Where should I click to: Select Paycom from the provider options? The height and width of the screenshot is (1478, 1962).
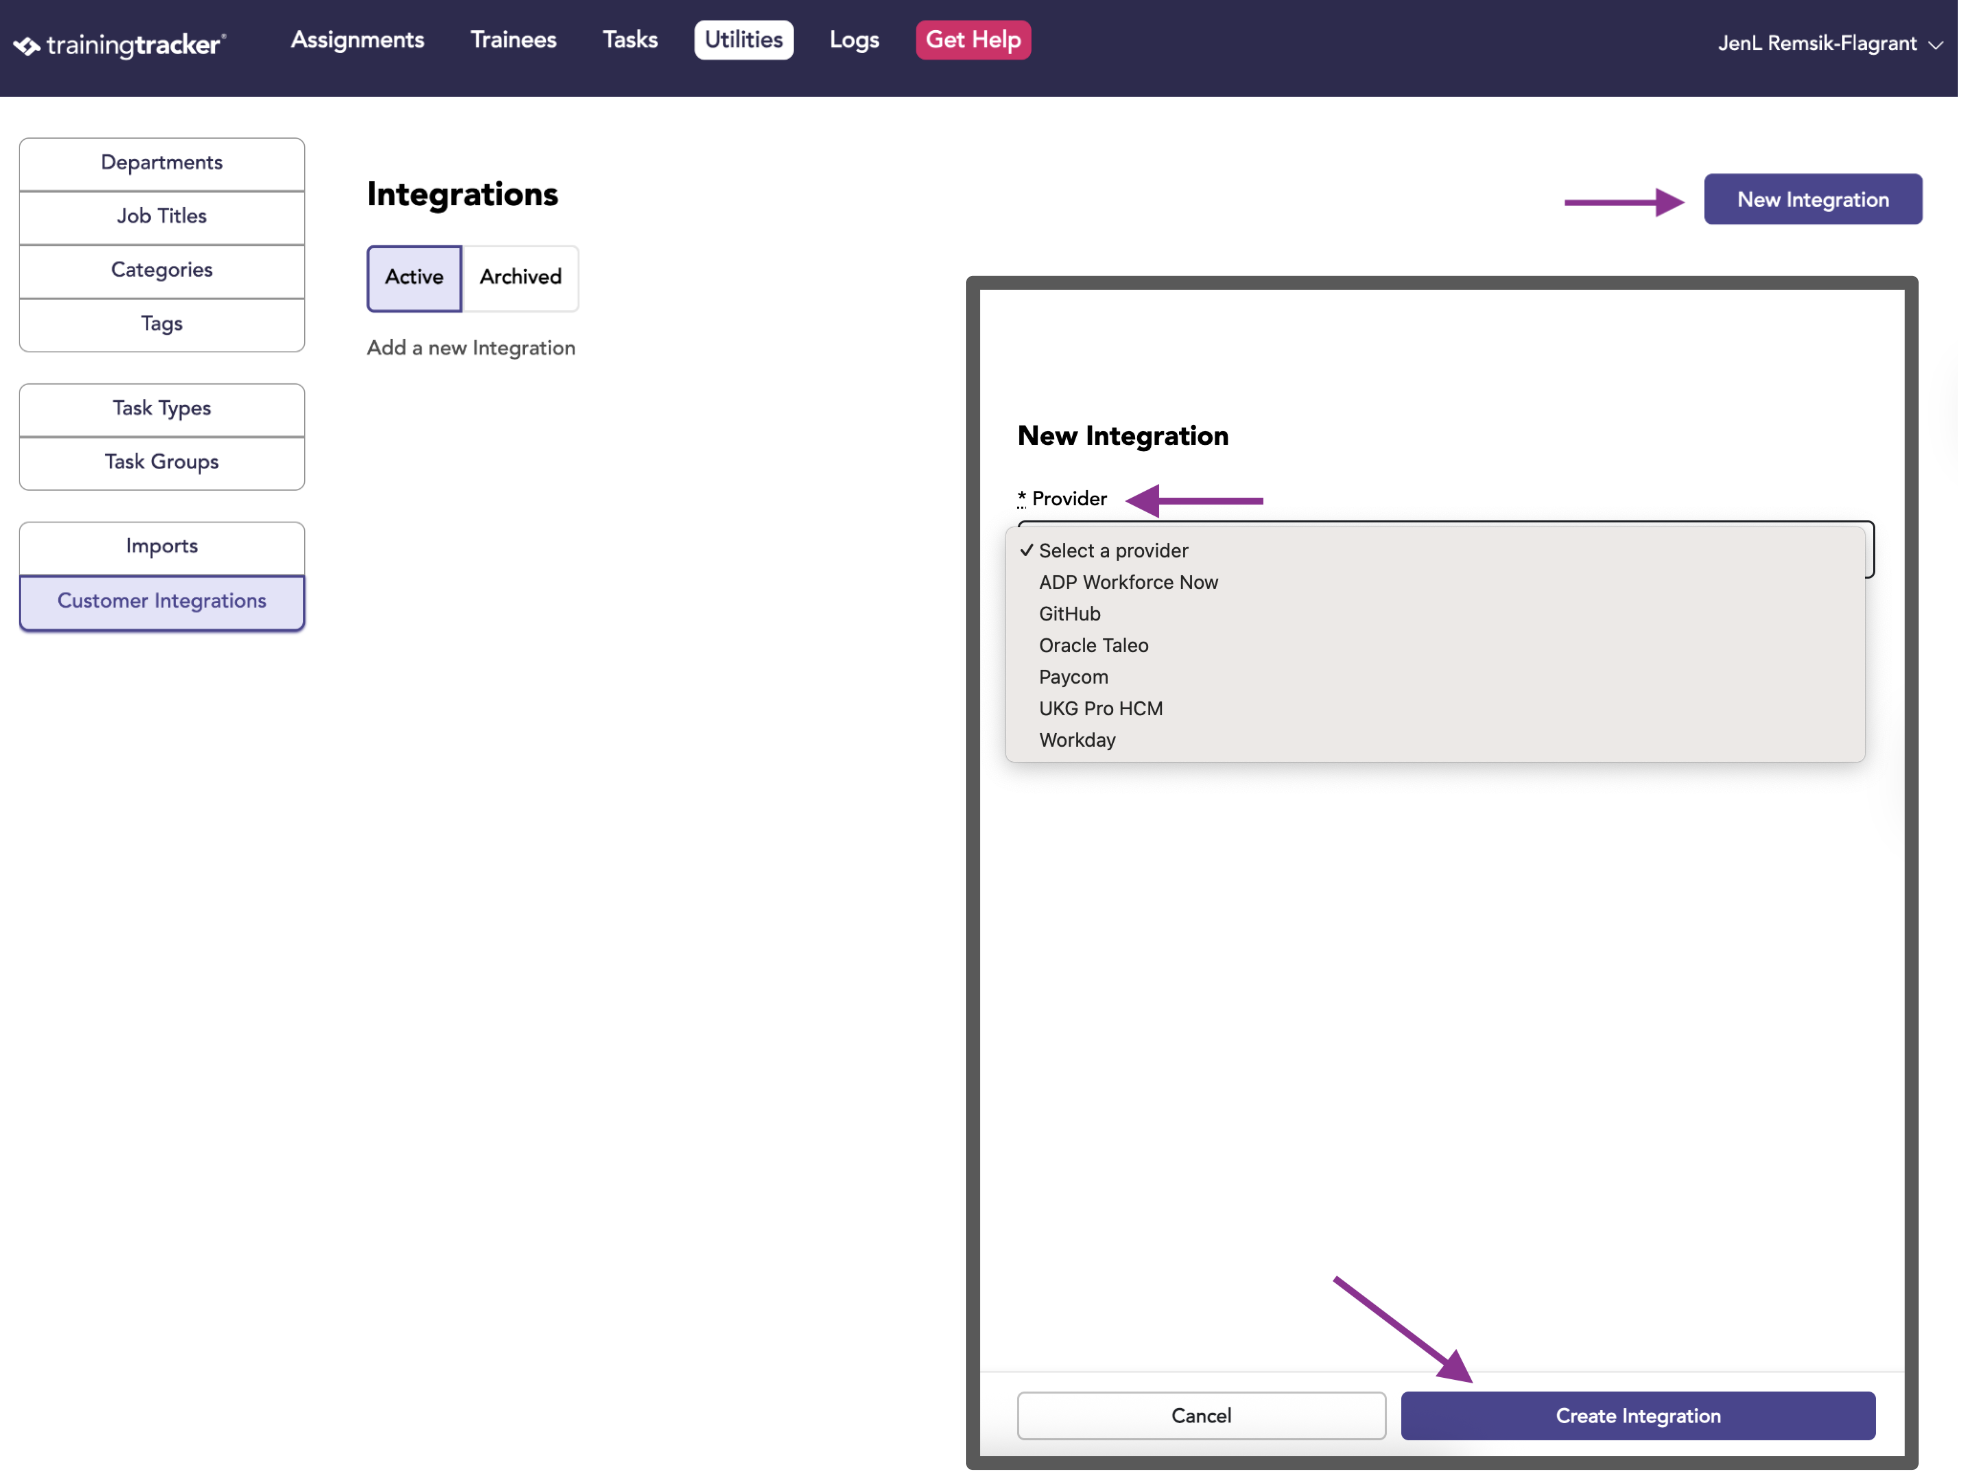pyautogui.click(x=1073, y=677)
